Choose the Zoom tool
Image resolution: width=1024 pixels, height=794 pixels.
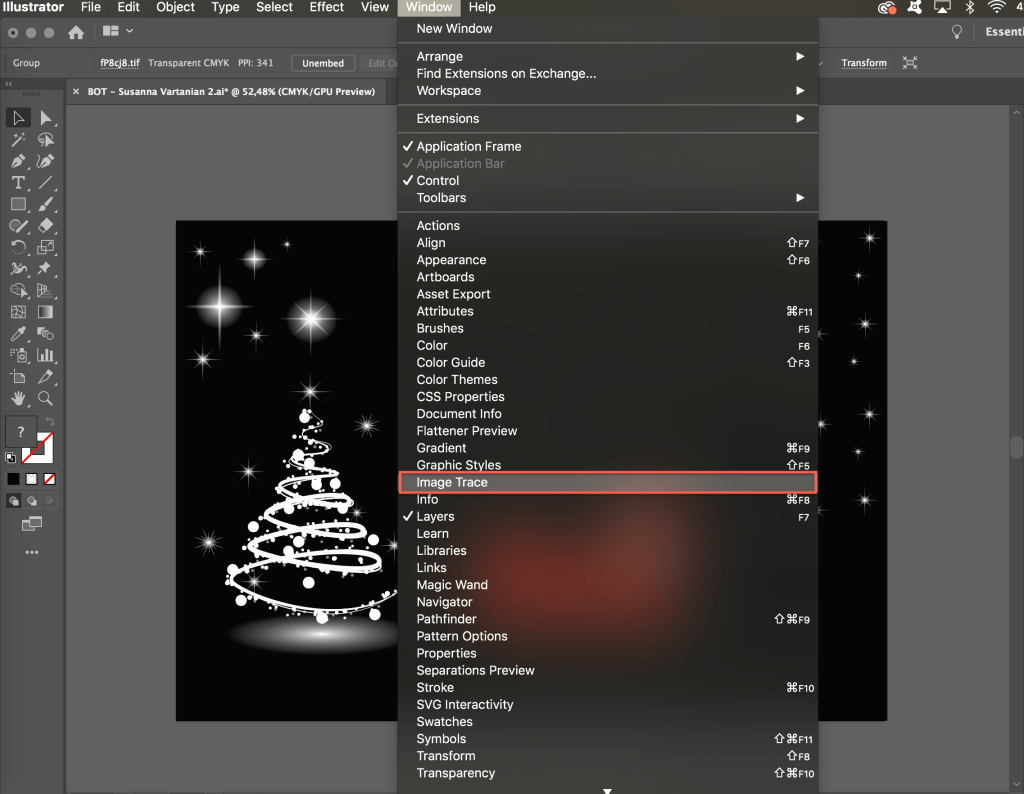pyautogui.click(x=45, y=398)
